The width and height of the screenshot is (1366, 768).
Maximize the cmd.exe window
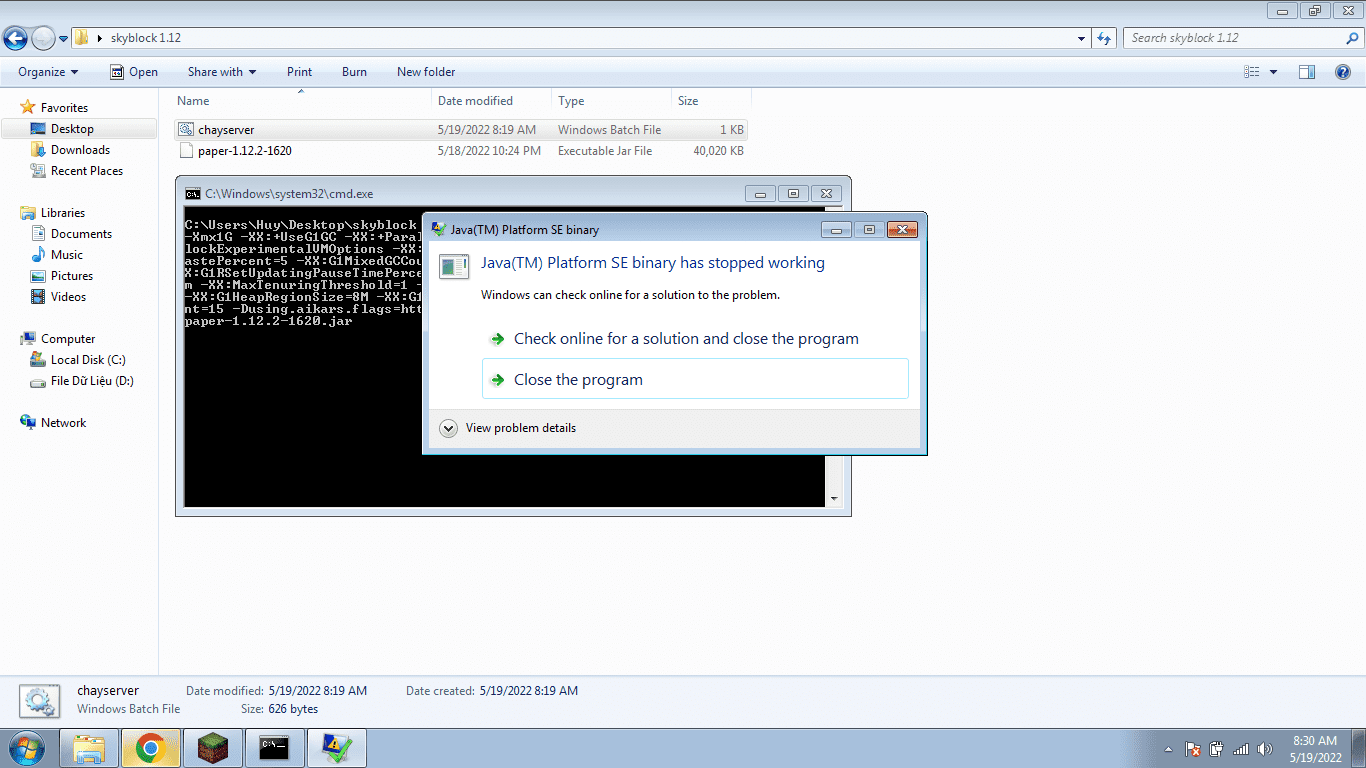click(x=793, y=194)
